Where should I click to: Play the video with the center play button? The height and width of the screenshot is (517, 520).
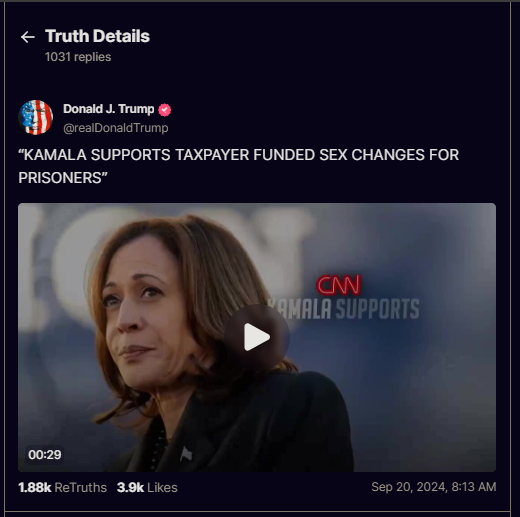pyautogui.click(x=257, y=337)
